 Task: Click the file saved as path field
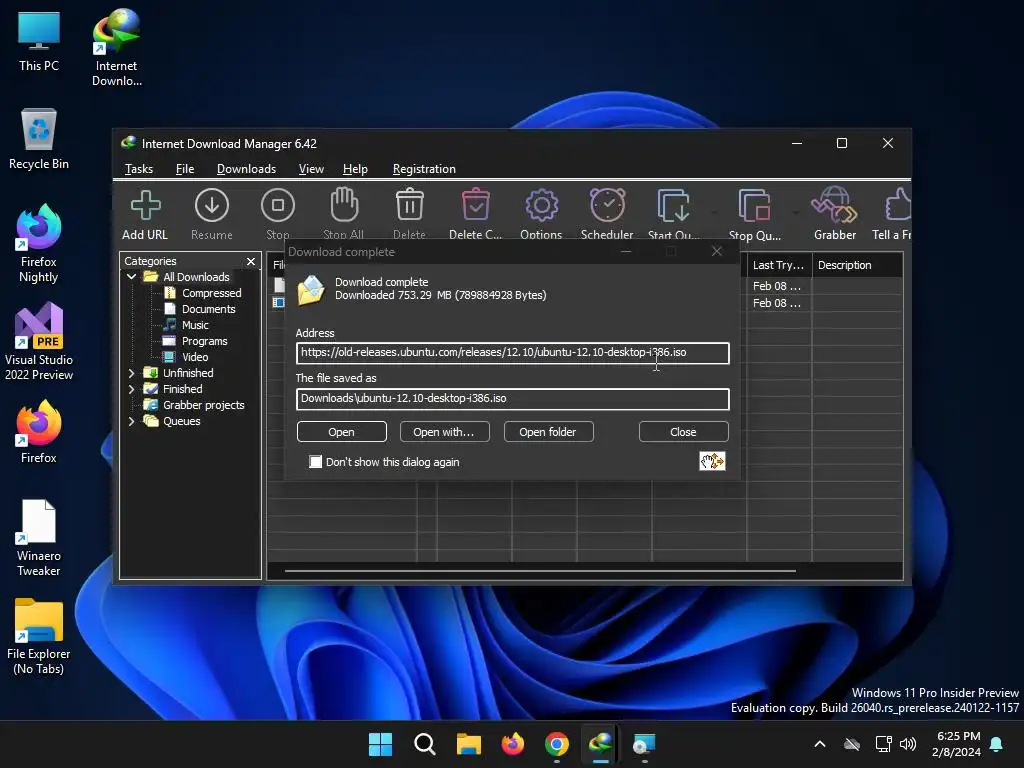point(513,399)
